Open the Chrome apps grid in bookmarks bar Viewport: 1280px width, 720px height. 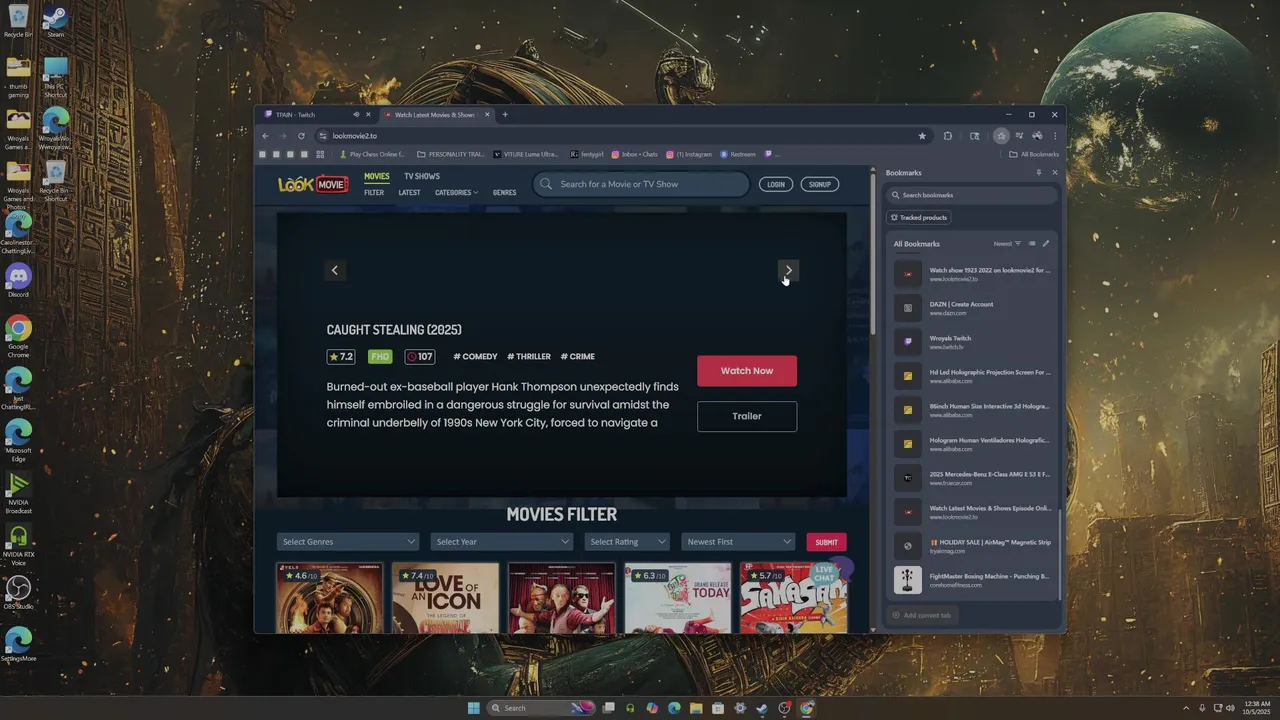[320, 154]
